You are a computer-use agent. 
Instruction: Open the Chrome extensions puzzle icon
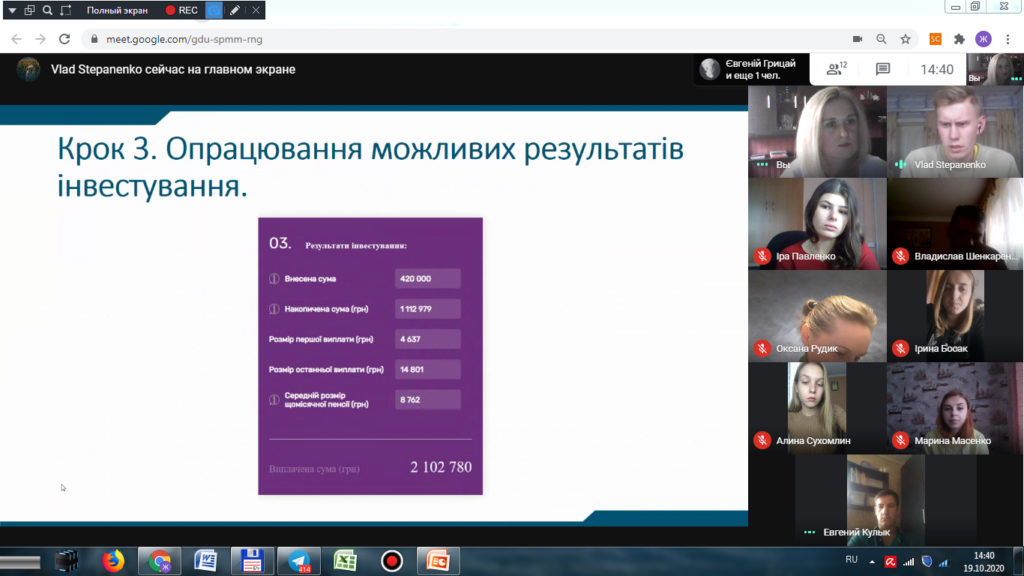[959, 39]
